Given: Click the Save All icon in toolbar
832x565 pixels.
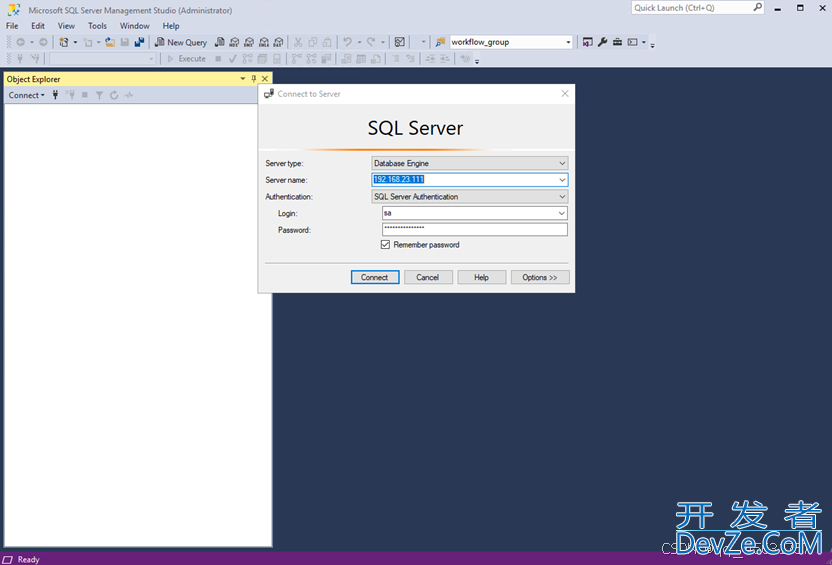Looking at the screenshot, I should (x=140, y=42).
